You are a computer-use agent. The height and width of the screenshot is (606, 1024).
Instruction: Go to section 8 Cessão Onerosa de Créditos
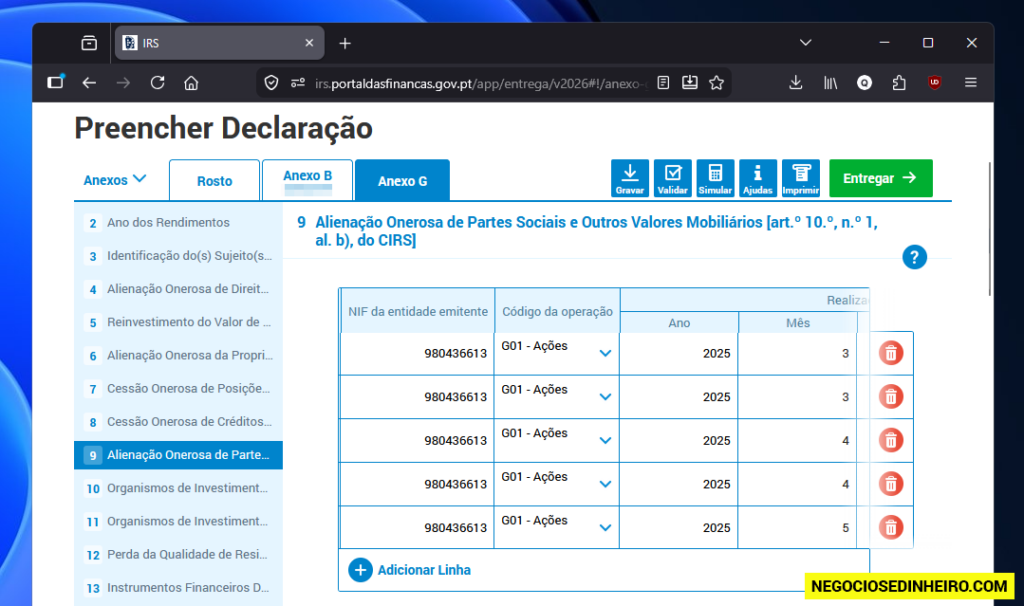click(178, 423)
